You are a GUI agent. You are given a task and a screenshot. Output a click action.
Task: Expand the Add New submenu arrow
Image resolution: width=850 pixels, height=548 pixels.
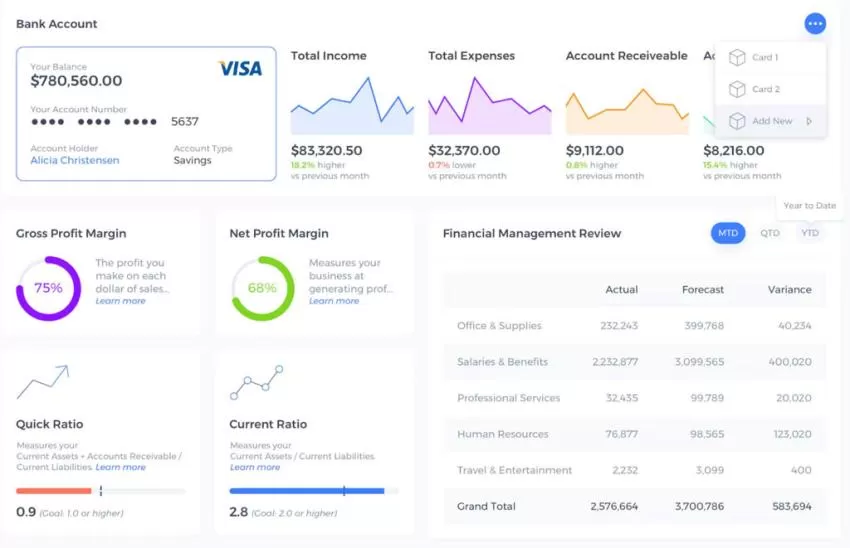tap(809, 121)
